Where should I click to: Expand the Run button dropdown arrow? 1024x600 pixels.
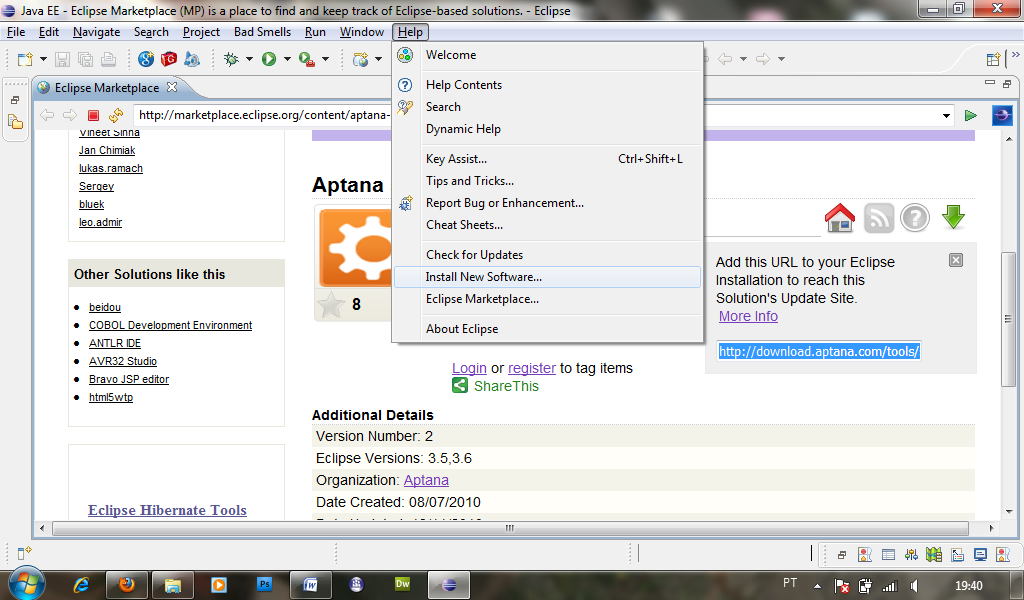pyautogui.click(x=286, y=60)
